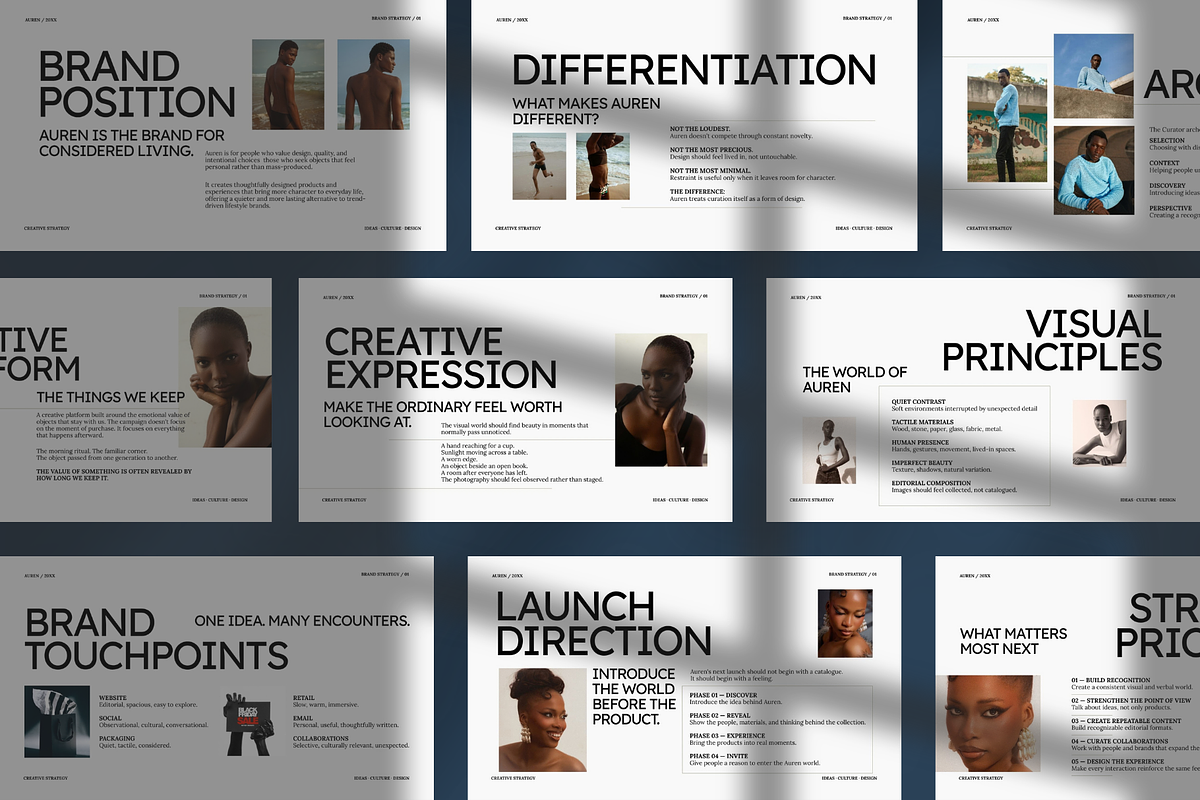1200x800 pixels.
Task: Select the Black Friday Sale sign image
Action: pyautogui.click(x=248, y=724)
